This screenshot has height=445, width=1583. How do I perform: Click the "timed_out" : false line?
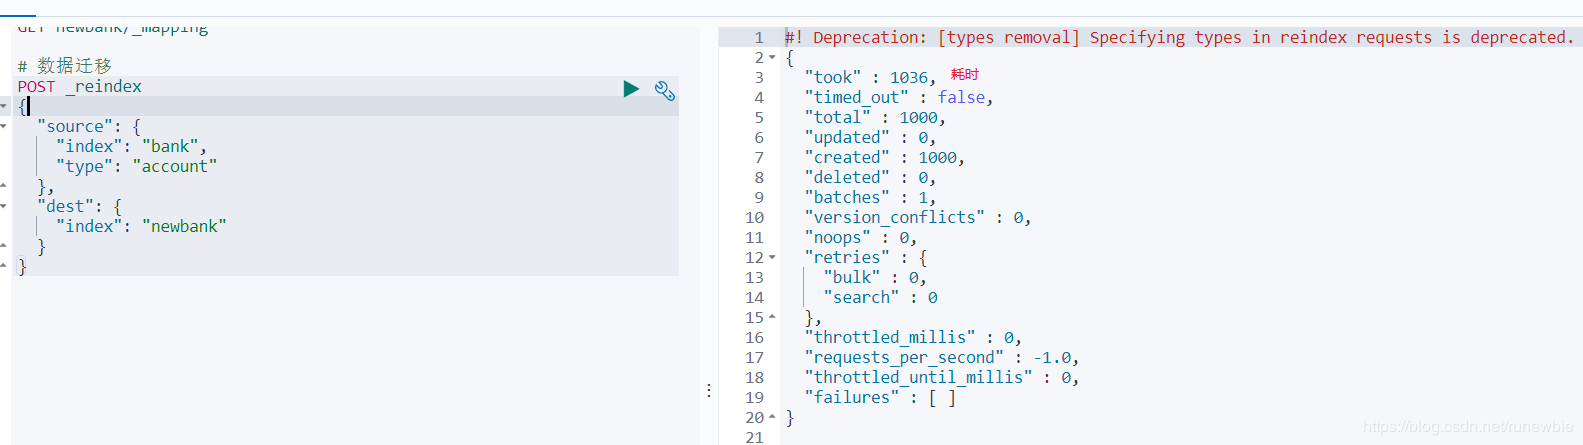pyautogui.click(x=899, y=97)
